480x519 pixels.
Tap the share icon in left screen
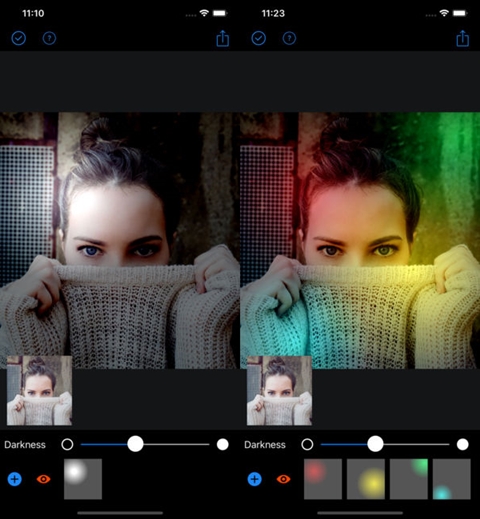223,38
